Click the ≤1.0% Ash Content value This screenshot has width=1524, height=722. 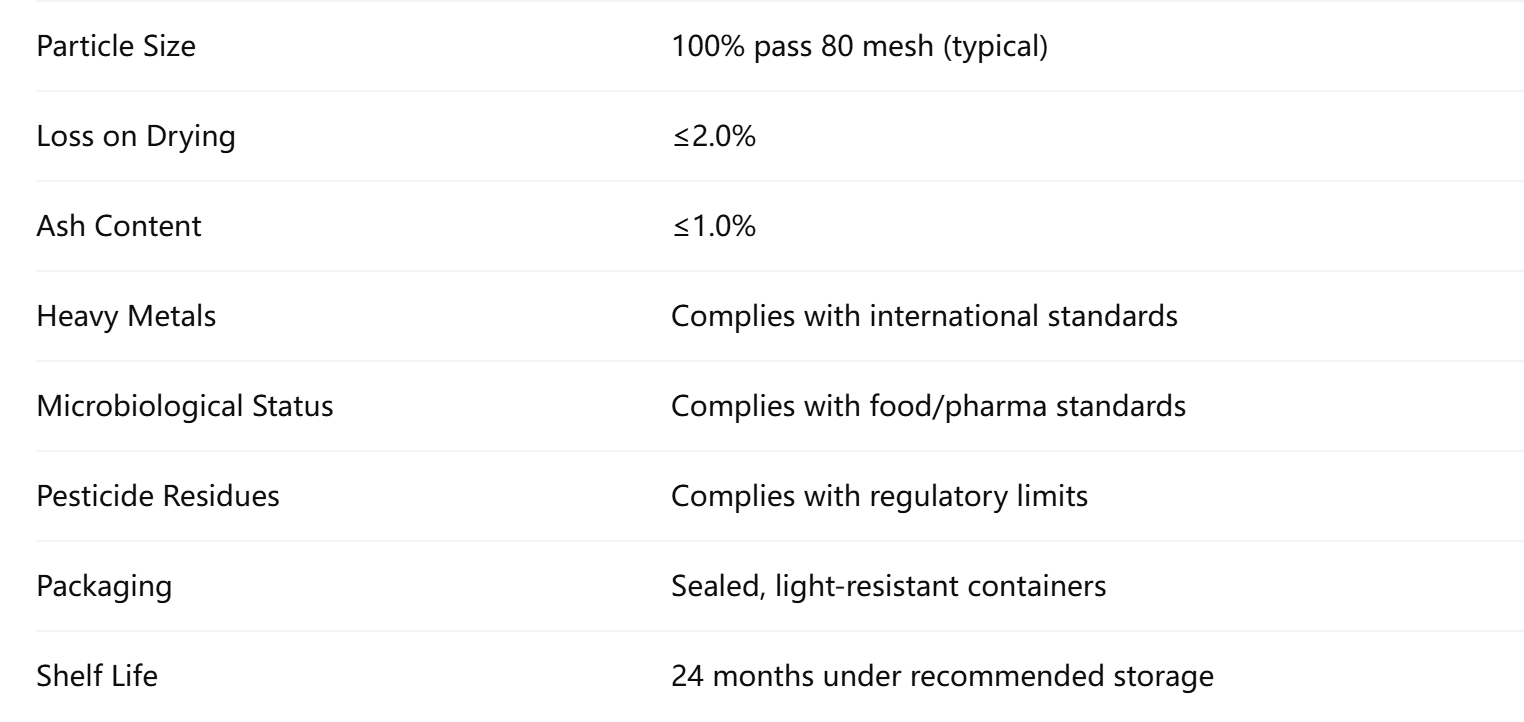[x=713, y=226]
